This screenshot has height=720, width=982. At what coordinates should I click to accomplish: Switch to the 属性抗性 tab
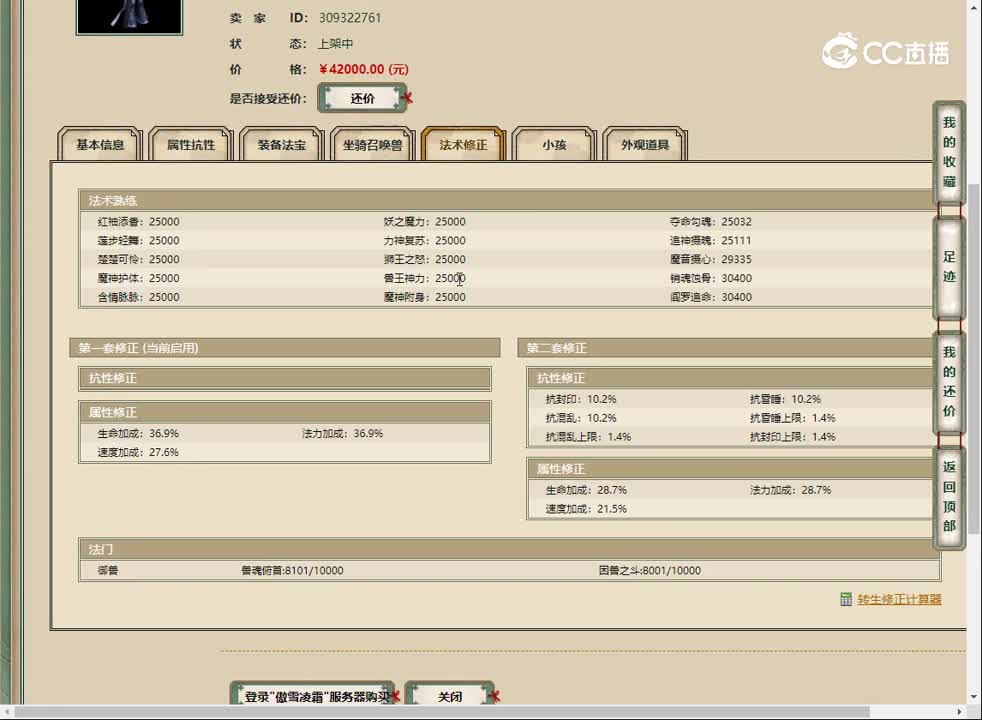[191, 145]
